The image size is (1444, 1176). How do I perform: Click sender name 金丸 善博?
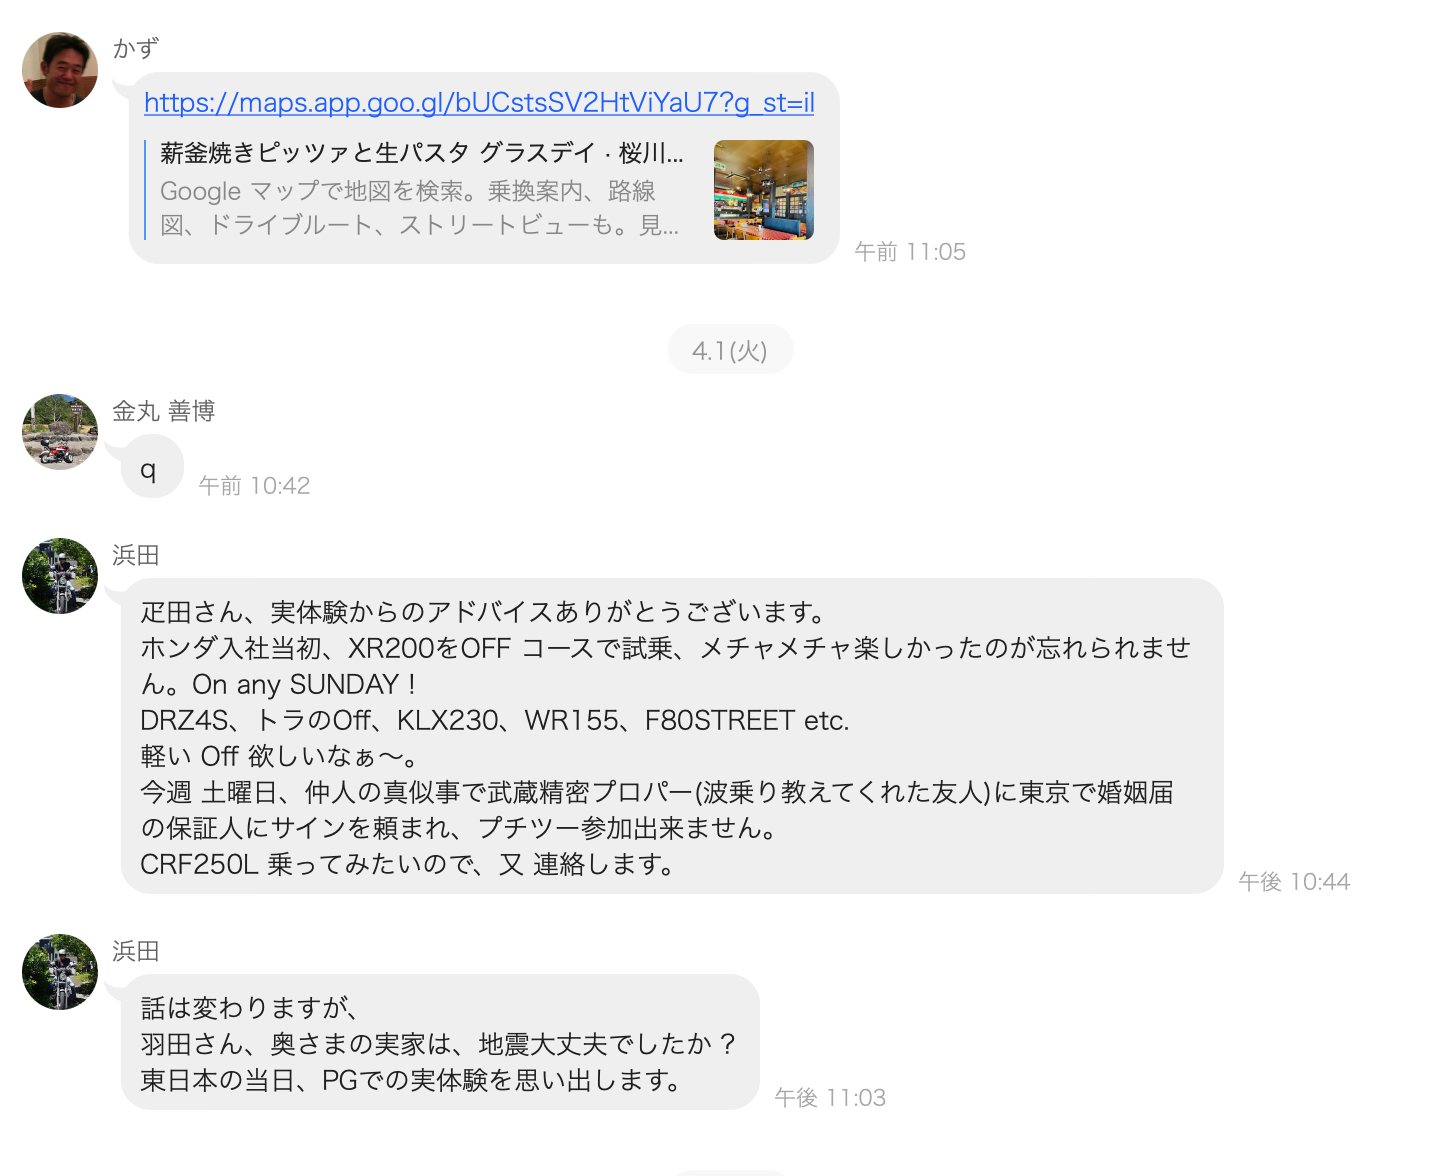[164, 411]
